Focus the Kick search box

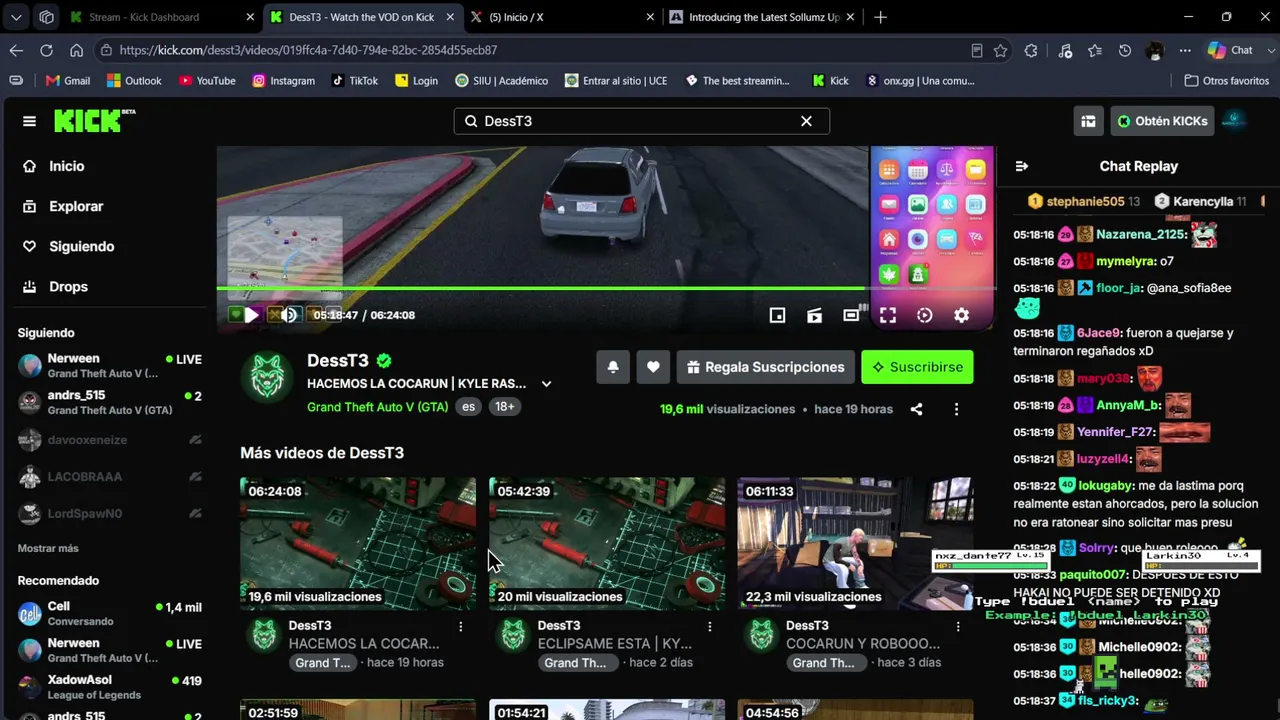point(642,121)
